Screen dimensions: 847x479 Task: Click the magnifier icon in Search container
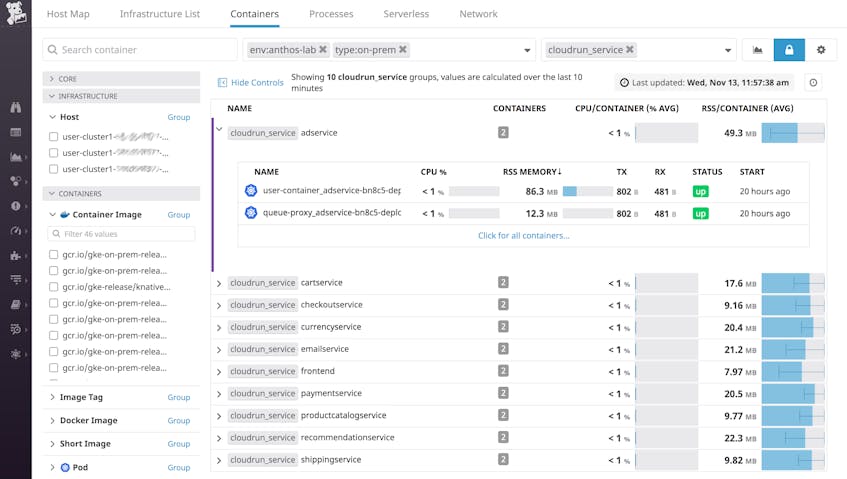click(52, 50)
